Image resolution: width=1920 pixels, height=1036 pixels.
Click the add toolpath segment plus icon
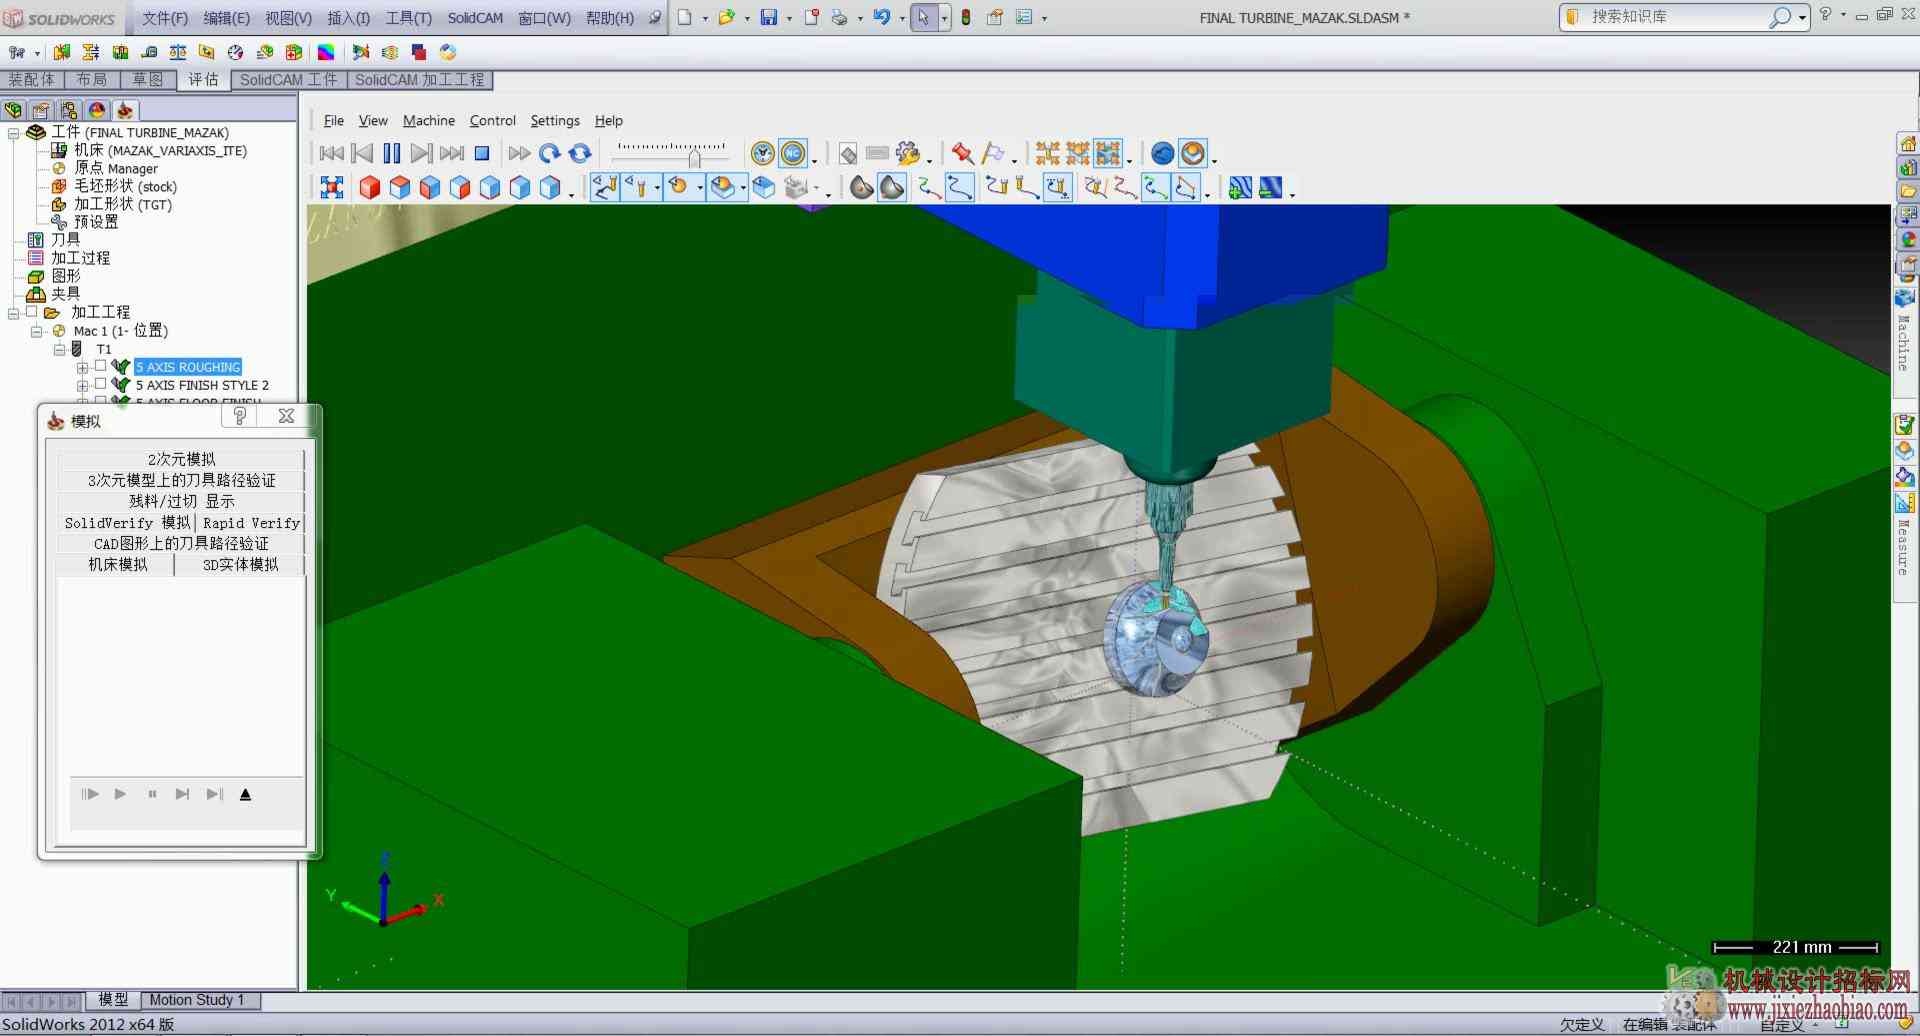click(x=1239, y=187)
